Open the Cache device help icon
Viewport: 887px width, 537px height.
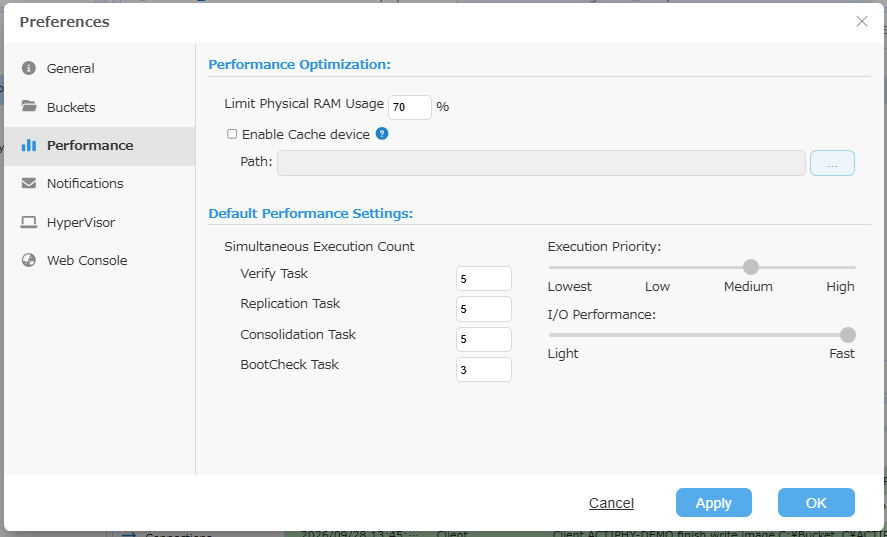pos(382,134)
